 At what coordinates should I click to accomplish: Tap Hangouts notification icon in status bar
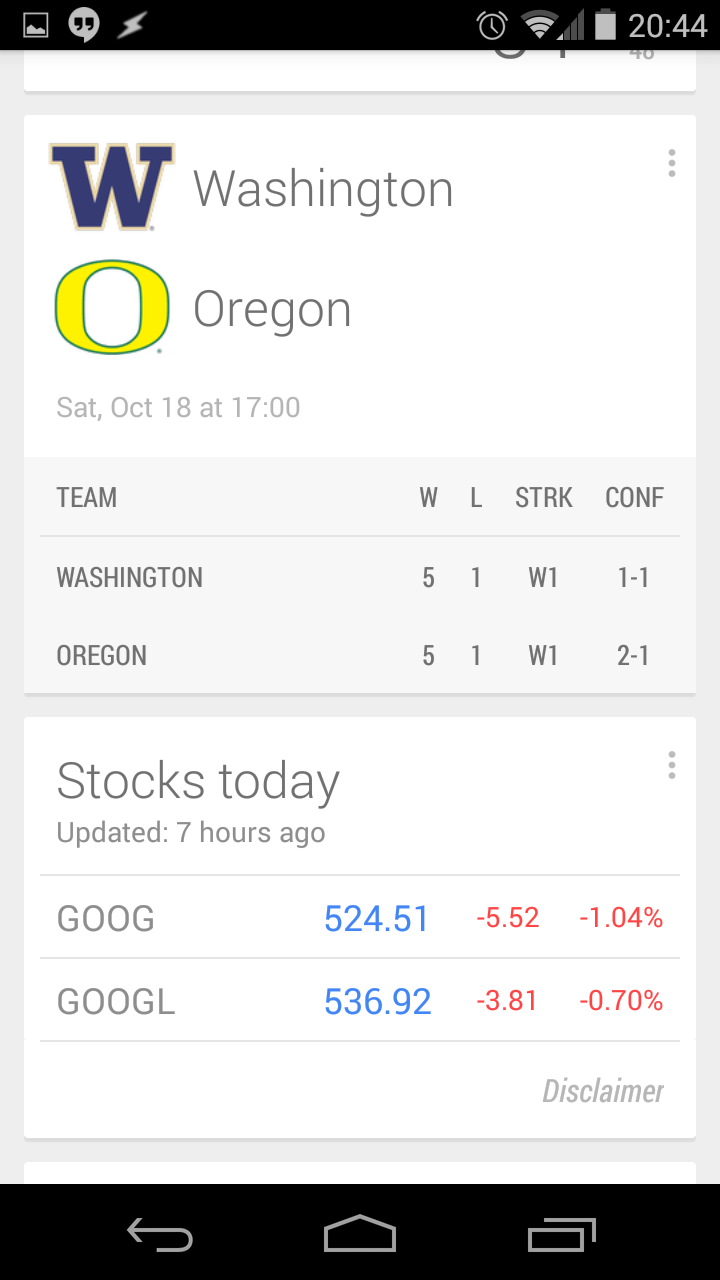click(x=84, y=26)
